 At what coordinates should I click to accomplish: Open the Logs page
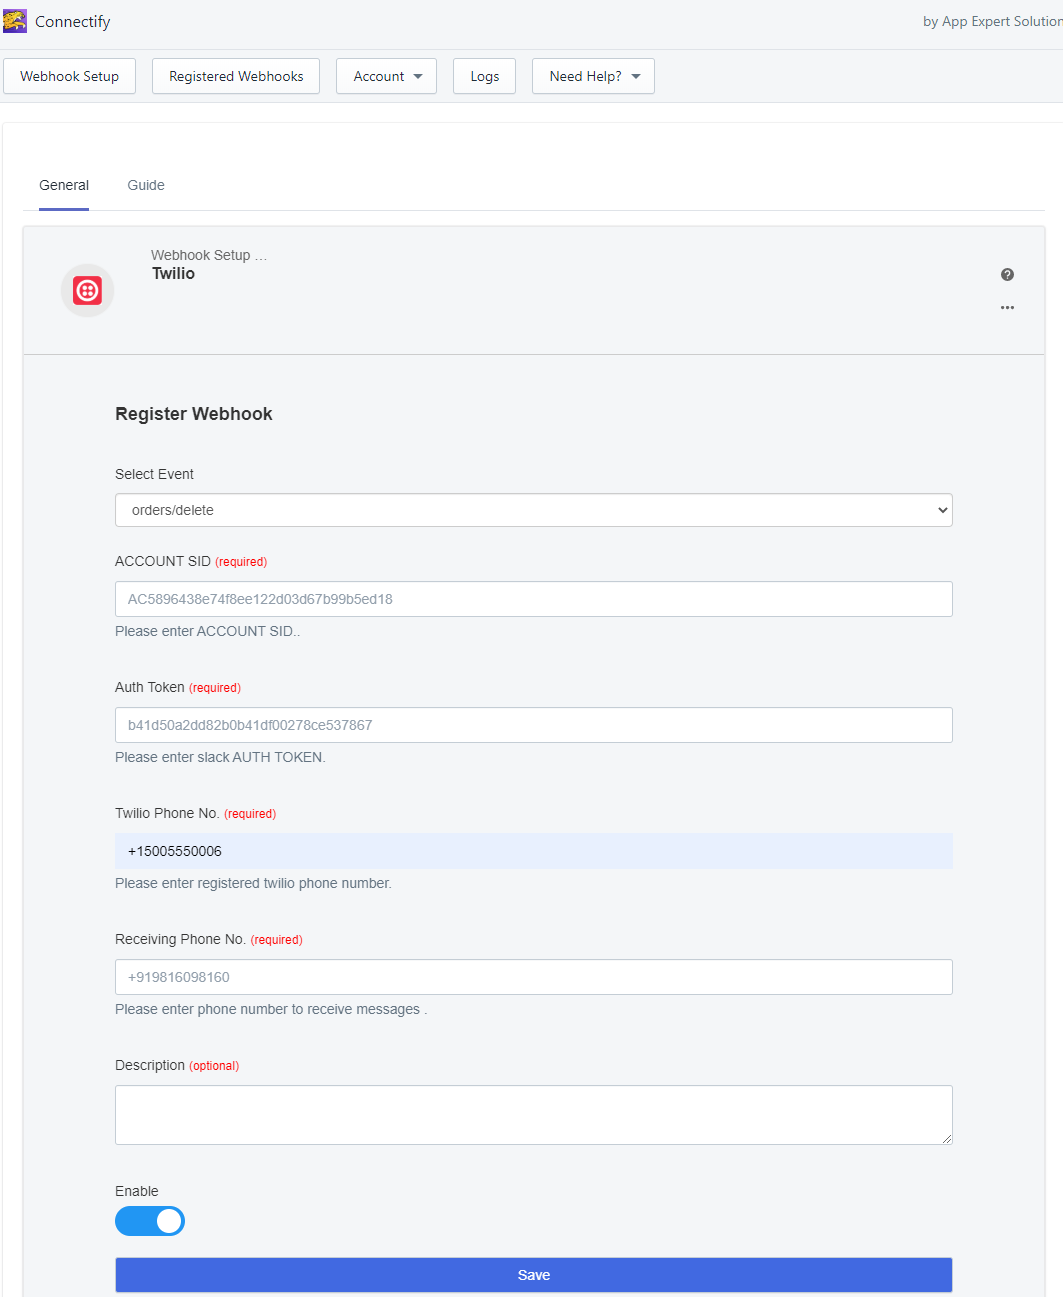[x=484, y=76]
